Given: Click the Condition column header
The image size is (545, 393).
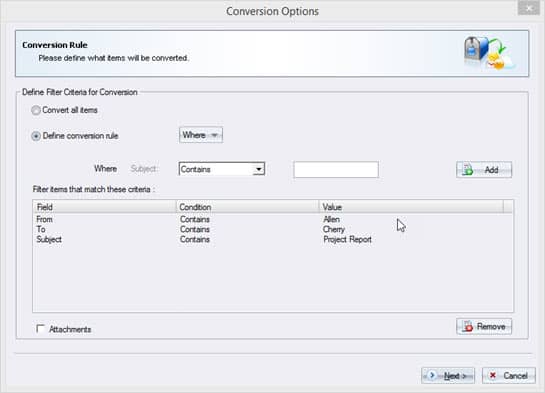Looking at the screenshot, I should (248, 207).
